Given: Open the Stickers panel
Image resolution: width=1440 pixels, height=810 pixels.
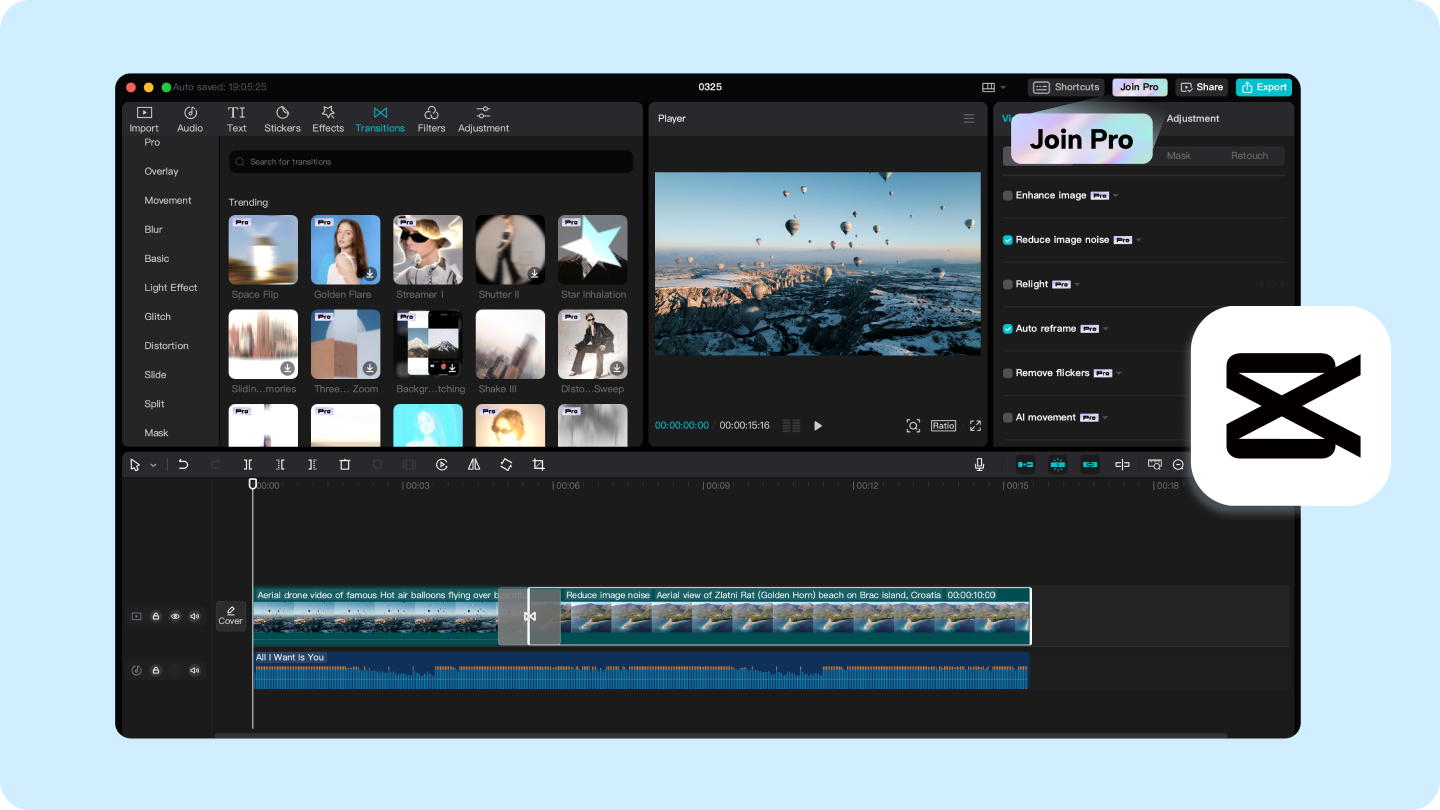Looking at the screenshot, I should point(282,118).
